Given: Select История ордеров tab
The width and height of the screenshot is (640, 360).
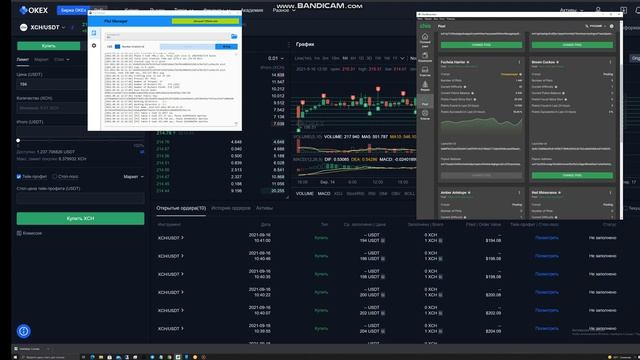Looking at the screenshot, I should coord(231,208).
